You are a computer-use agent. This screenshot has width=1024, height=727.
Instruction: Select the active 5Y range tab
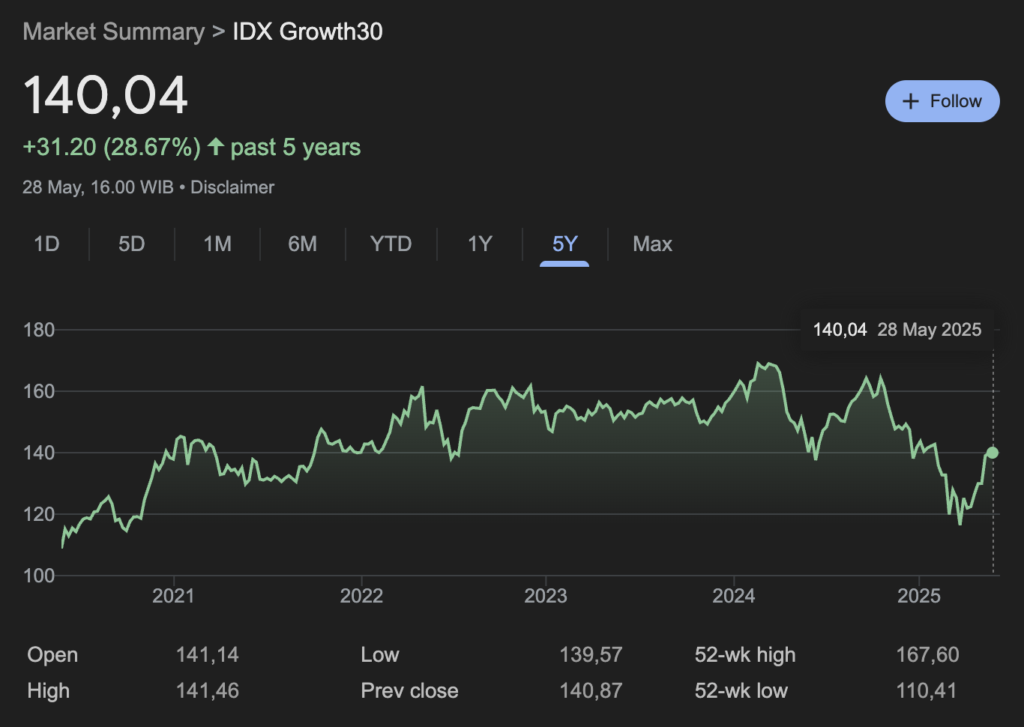coord(565,244)
